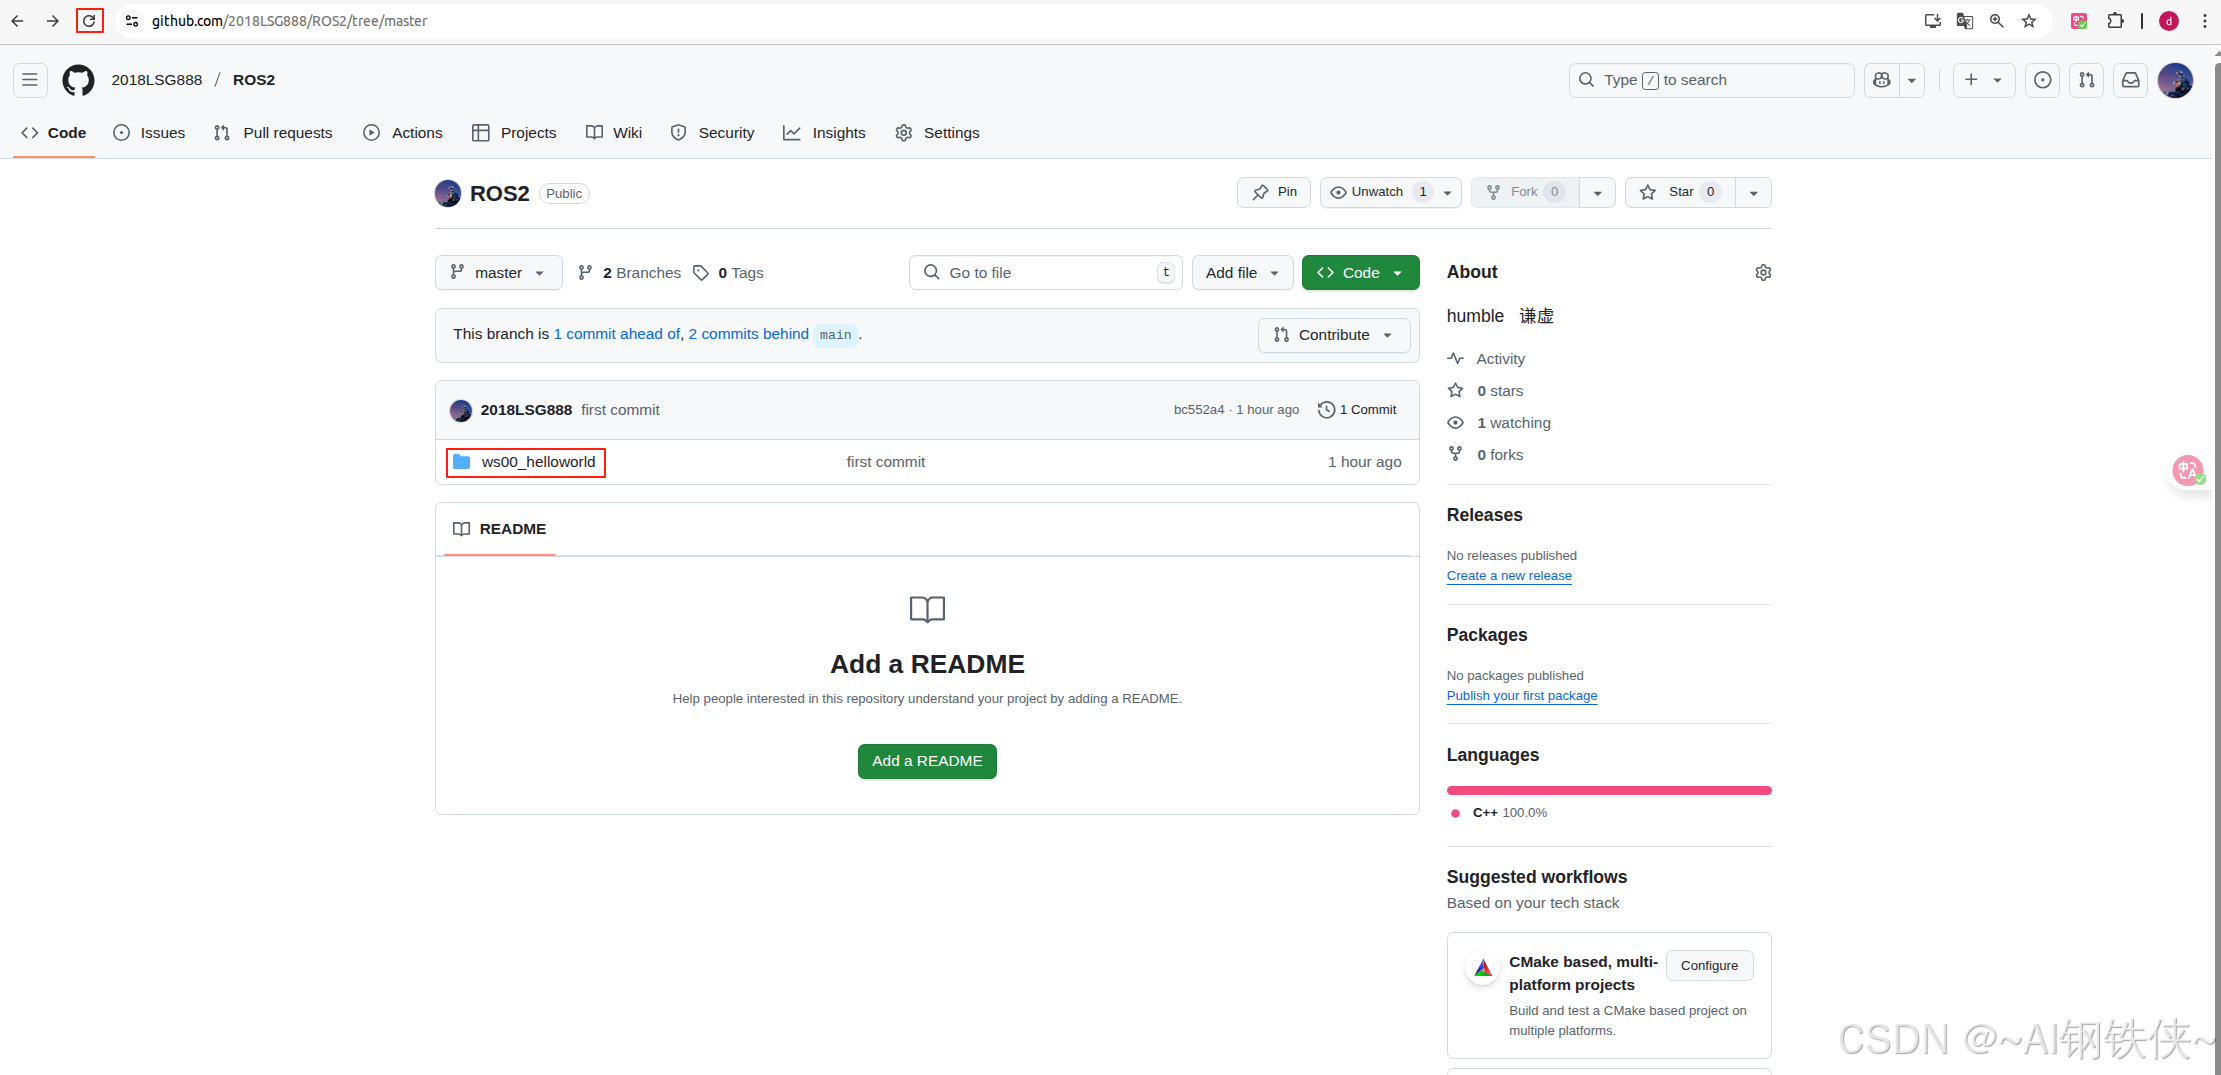2221x1075 pixels.
Task: Go back using the browser back arrow
Action: pos(17,21)
